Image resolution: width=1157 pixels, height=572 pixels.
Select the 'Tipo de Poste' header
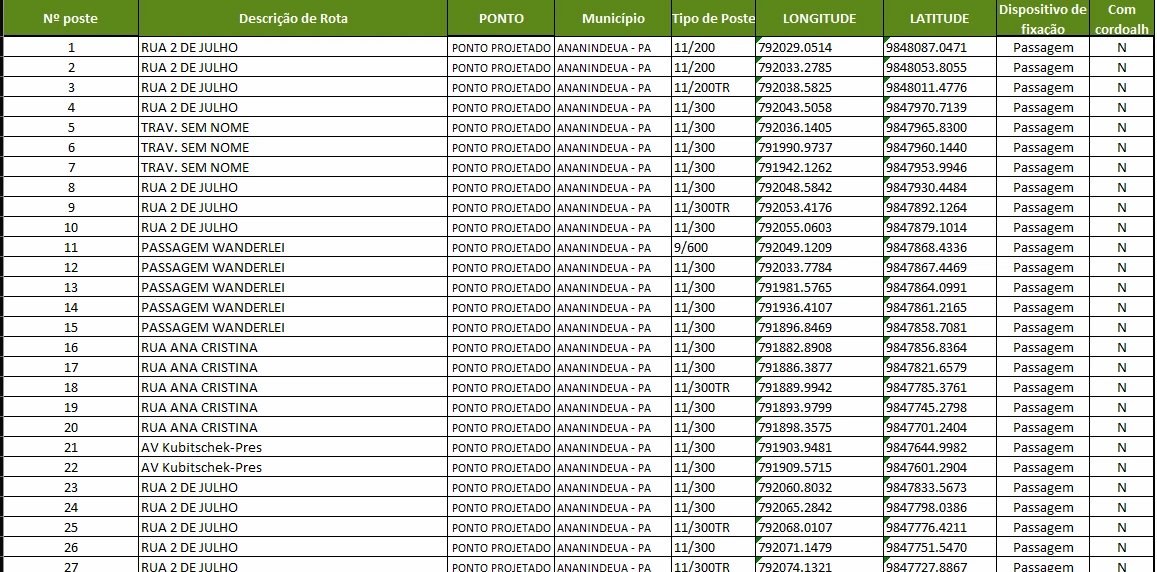pyautogui.click(x=714, y=18)
